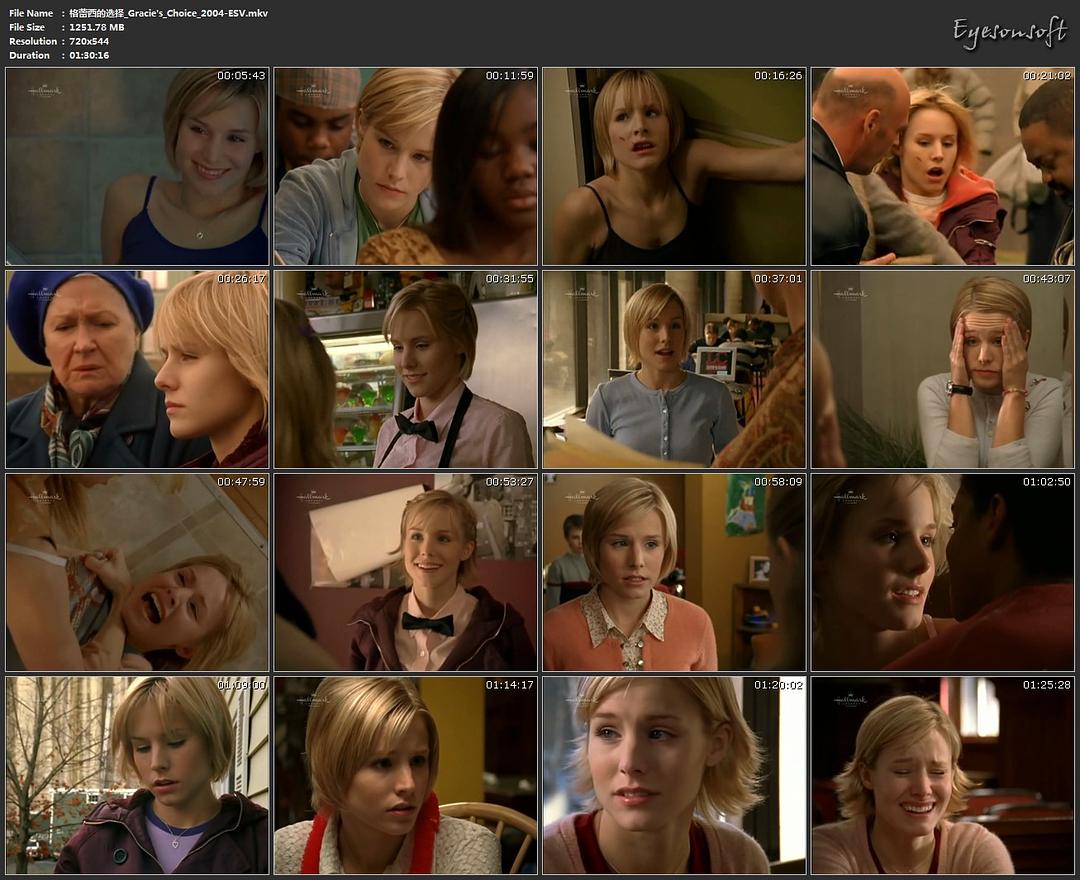Click the thumbnail stamped 00:47:59

pos(137,572)
